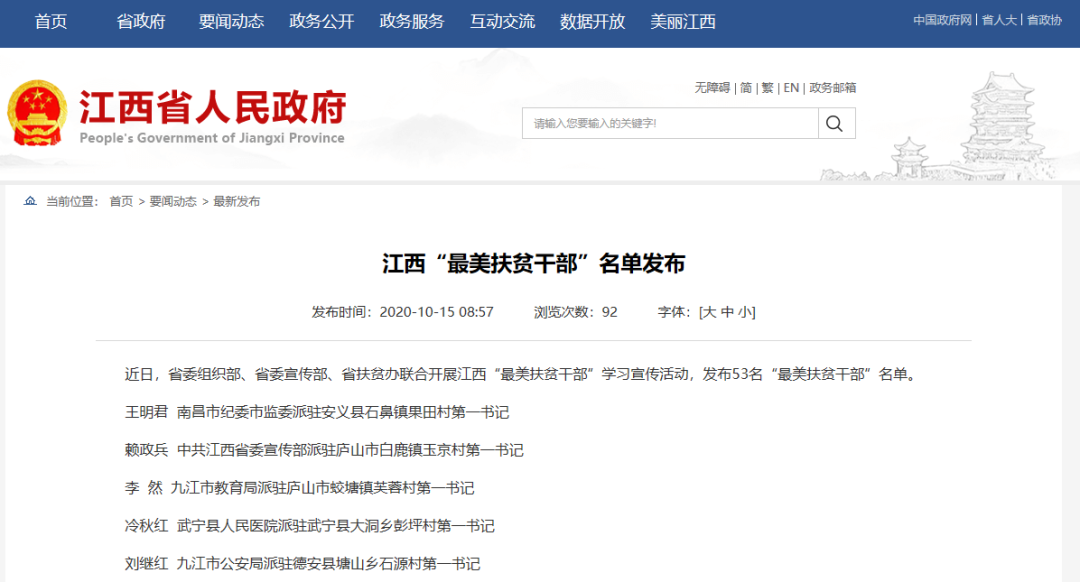Screen dimensions: 1080x582
Task: Click the line starting with 王明君
Action: [317, 412]
